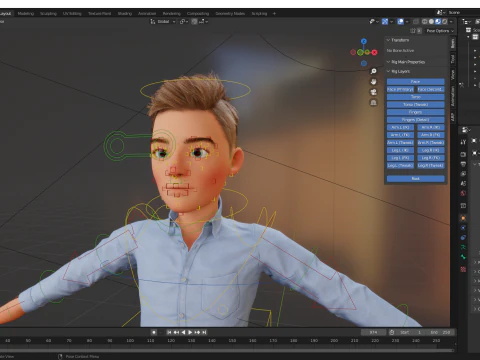Select rendered viewport shading

(445, 22)
